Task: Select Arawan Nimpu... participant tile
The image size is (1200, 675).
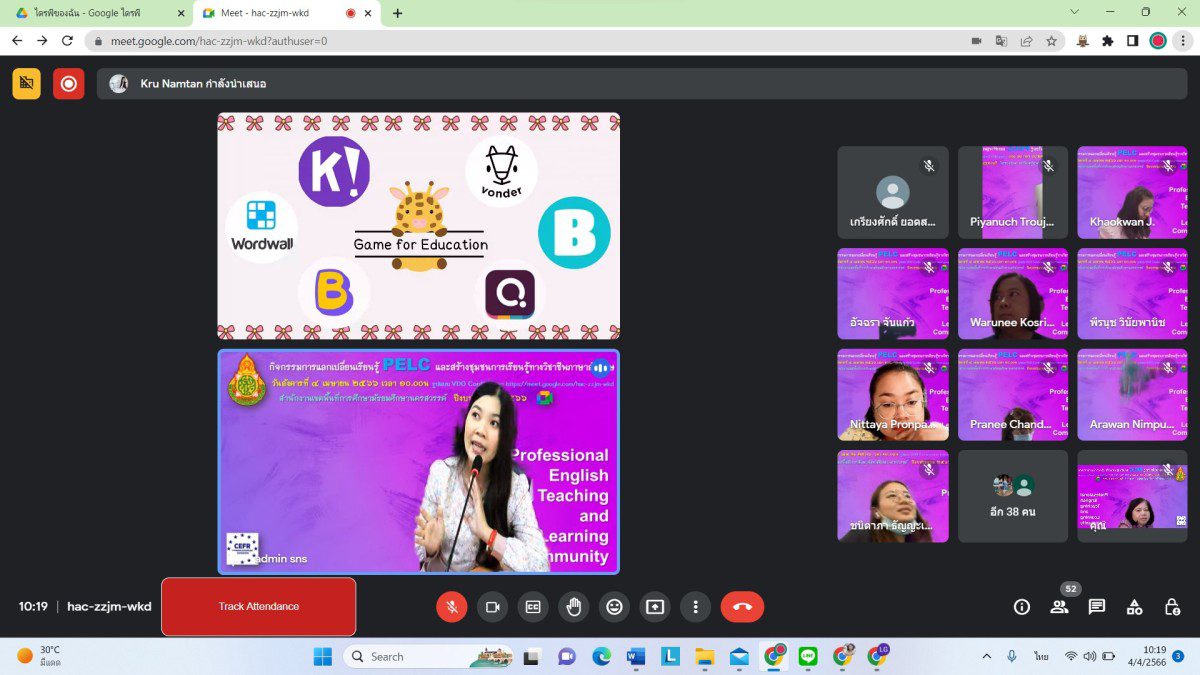Action: point(1132,395)
